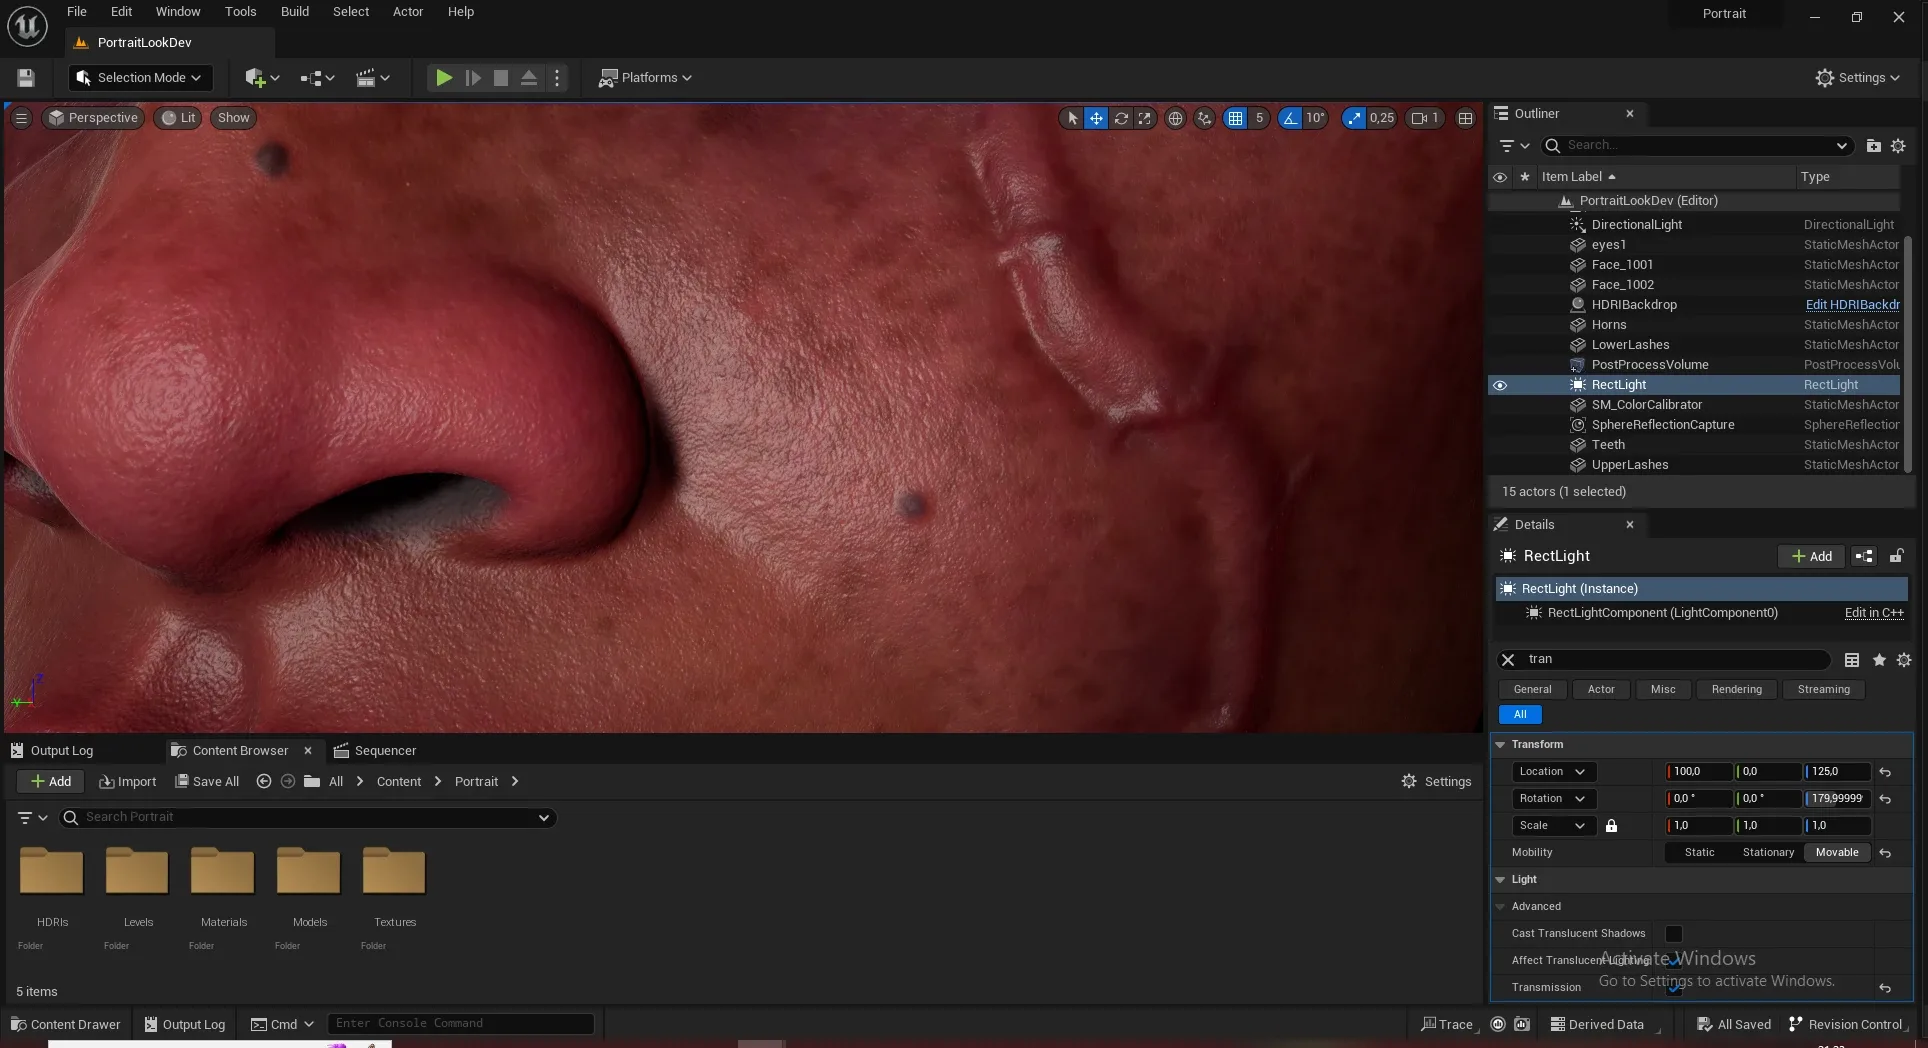Toggle Scale lock ratio padlock
The height and width of the screenshot is (1048, 1928).
pyautogui.click(x=1611, y=826)
